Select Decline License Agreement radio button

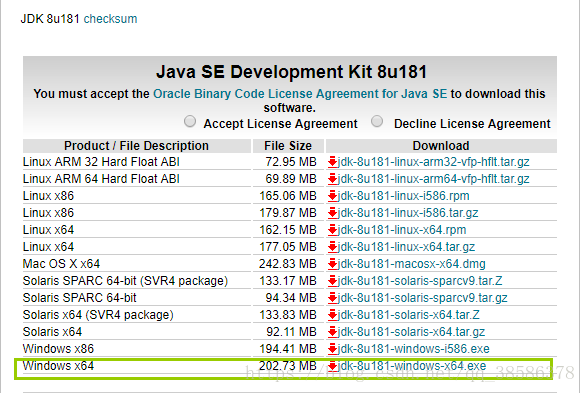click(377, 121)
